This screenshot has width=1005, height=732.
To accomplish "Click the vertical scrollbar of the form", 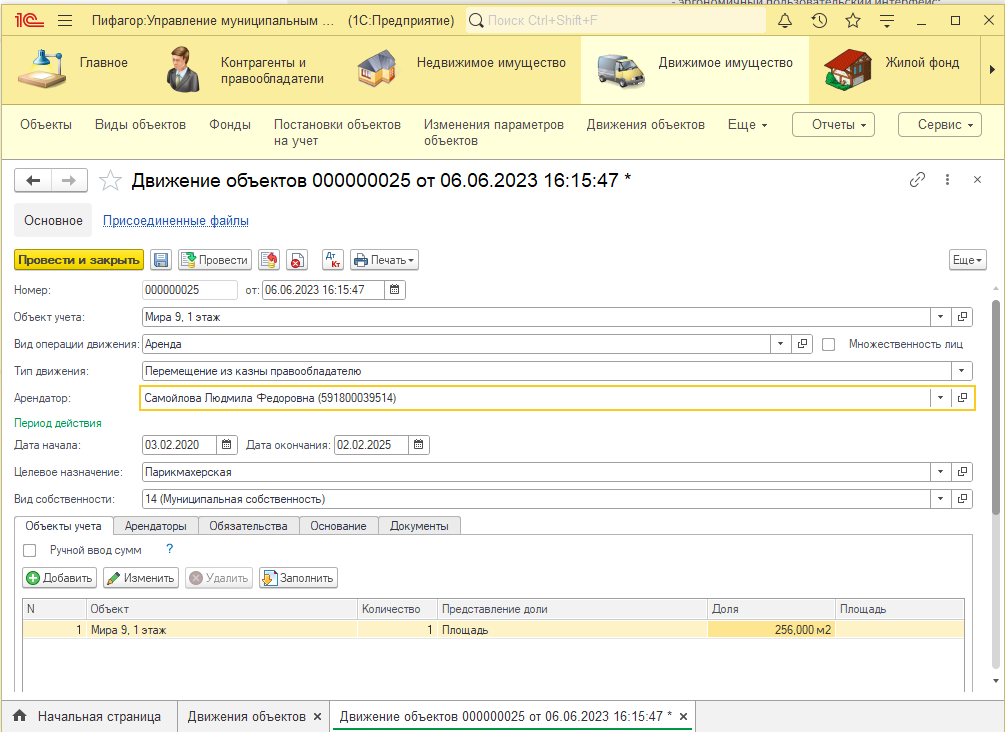I will coord(995,407).
